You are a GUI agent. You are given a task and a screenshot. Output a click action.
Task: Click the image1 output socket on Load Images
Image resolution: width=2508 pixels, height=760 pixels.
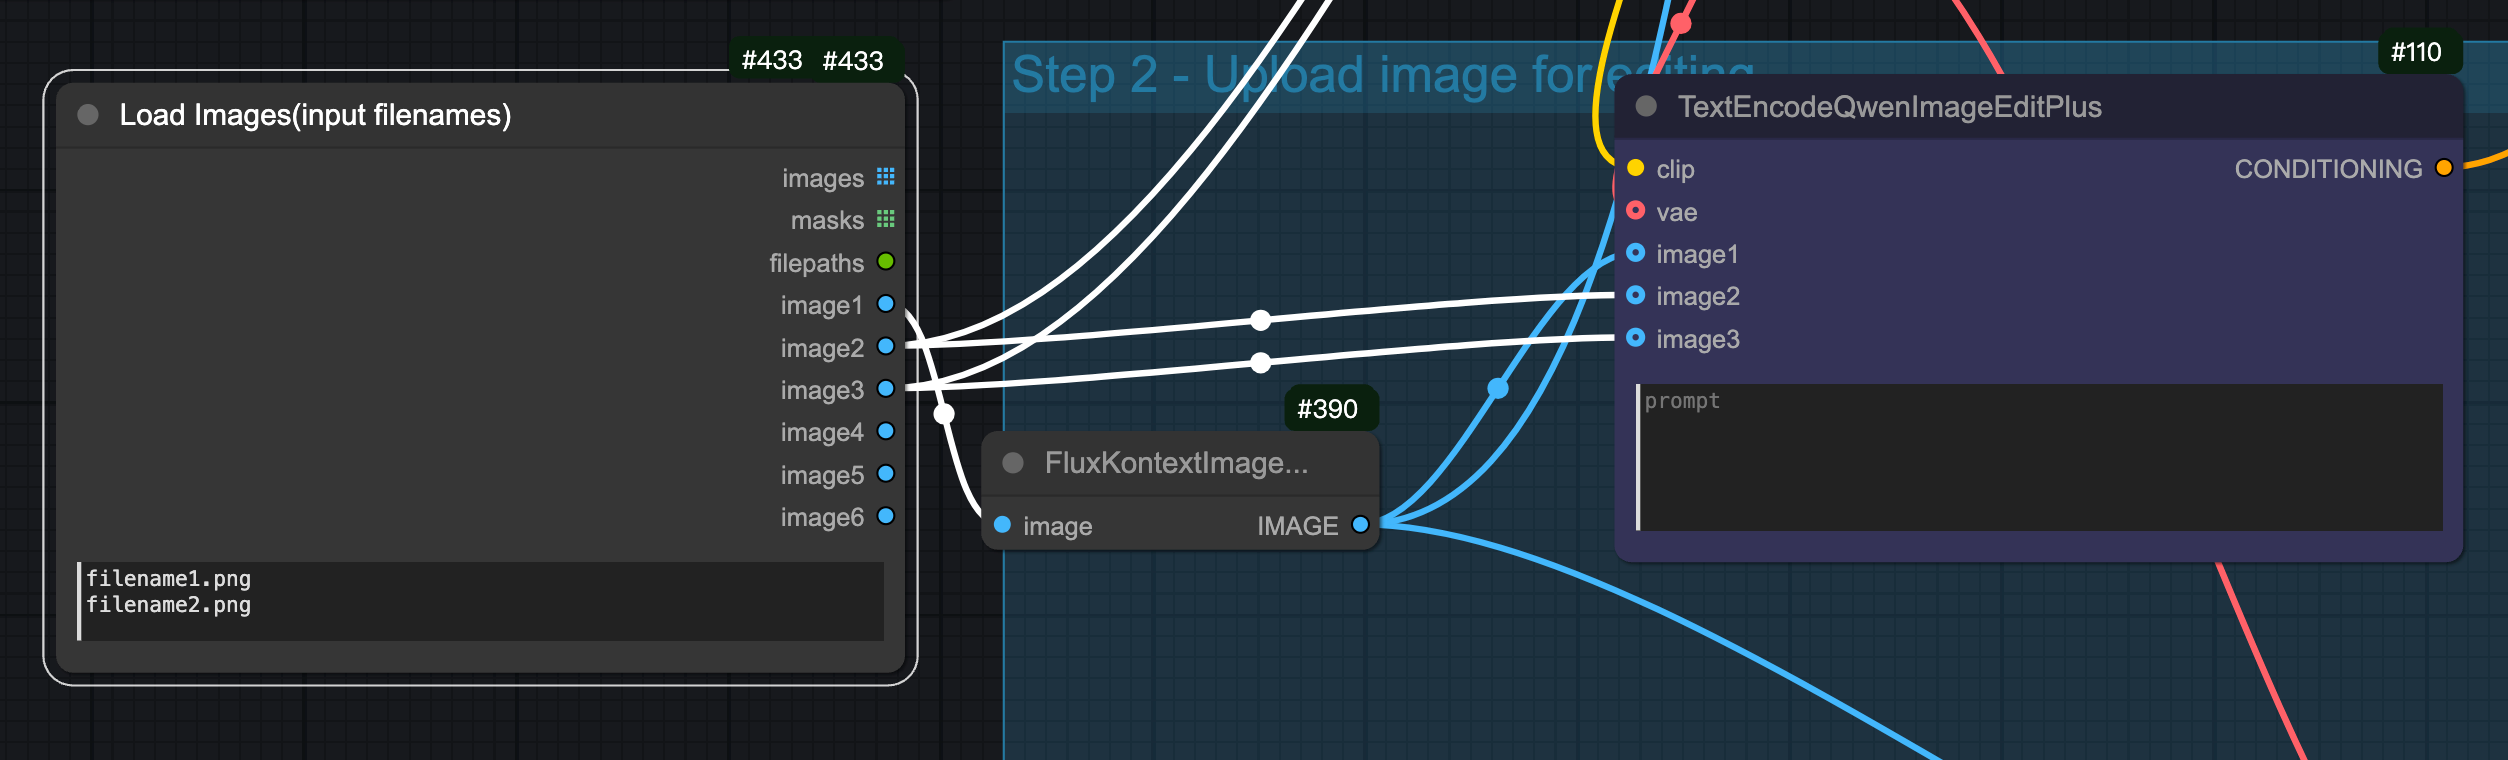885,304
